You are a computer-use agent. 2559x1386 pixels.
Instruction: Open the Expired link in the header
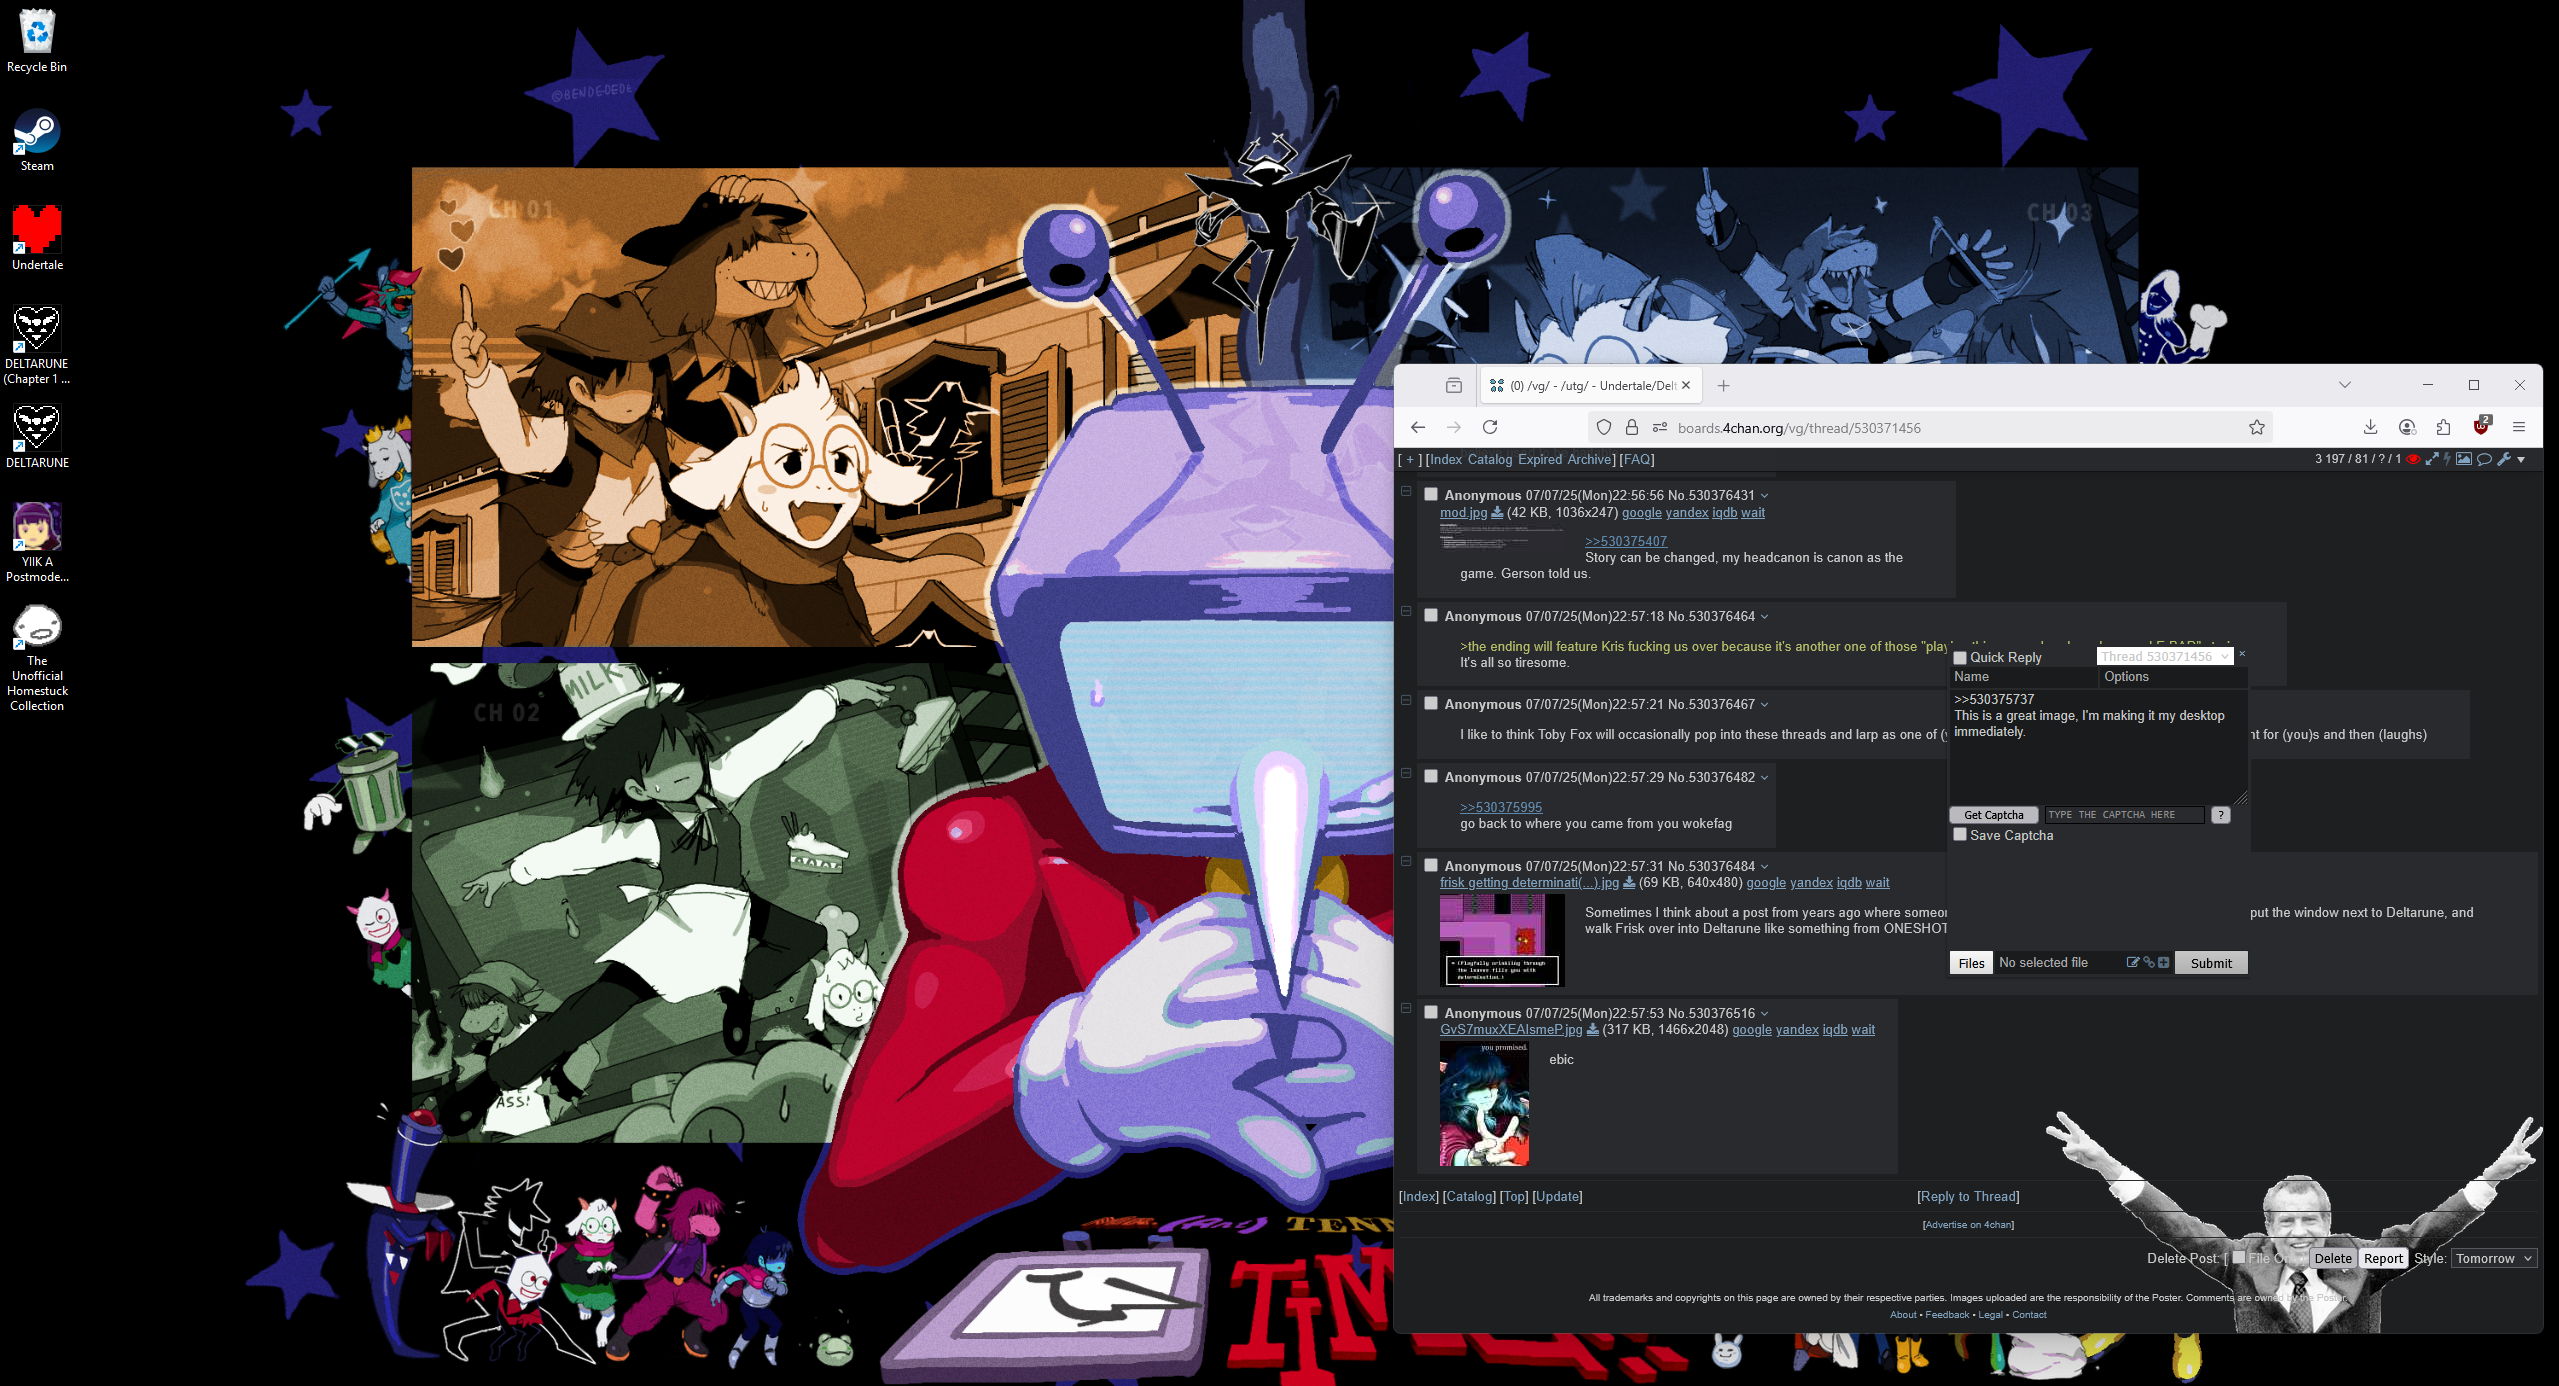pyautogui.click(x=1540, y=459)
